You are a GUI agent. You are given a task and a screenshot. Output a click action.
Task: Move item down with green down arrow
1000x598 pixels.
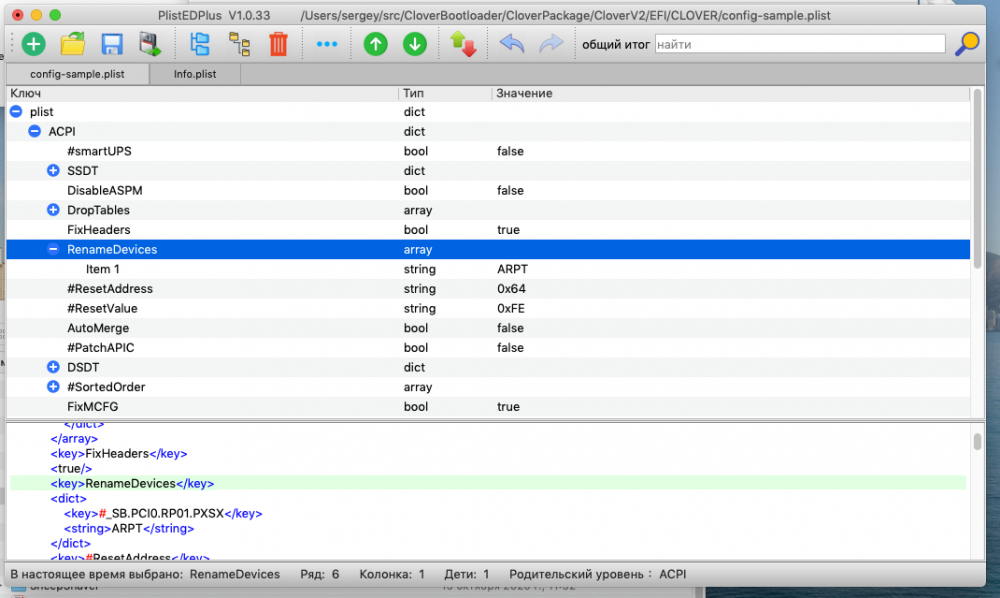click(x=415, y=44)
